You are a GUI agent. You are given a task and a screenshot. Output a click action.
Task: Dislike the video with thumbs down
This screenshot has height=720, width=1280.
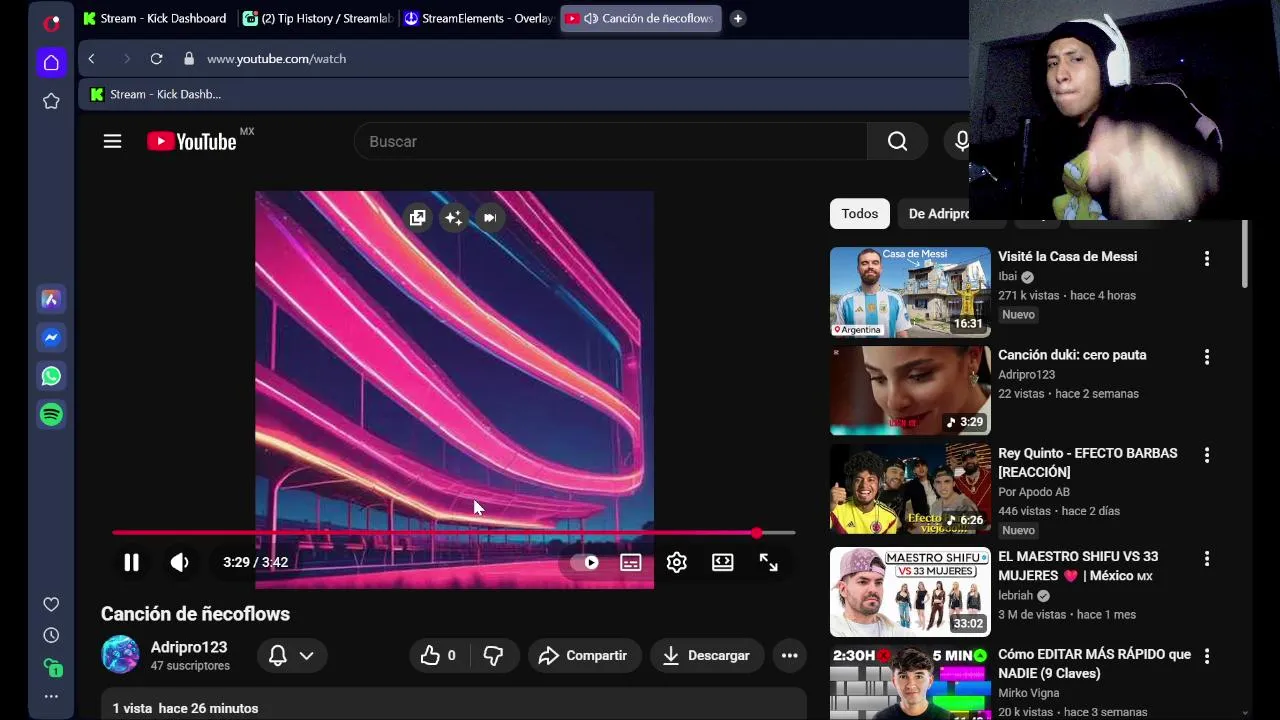tap(493, 656)
